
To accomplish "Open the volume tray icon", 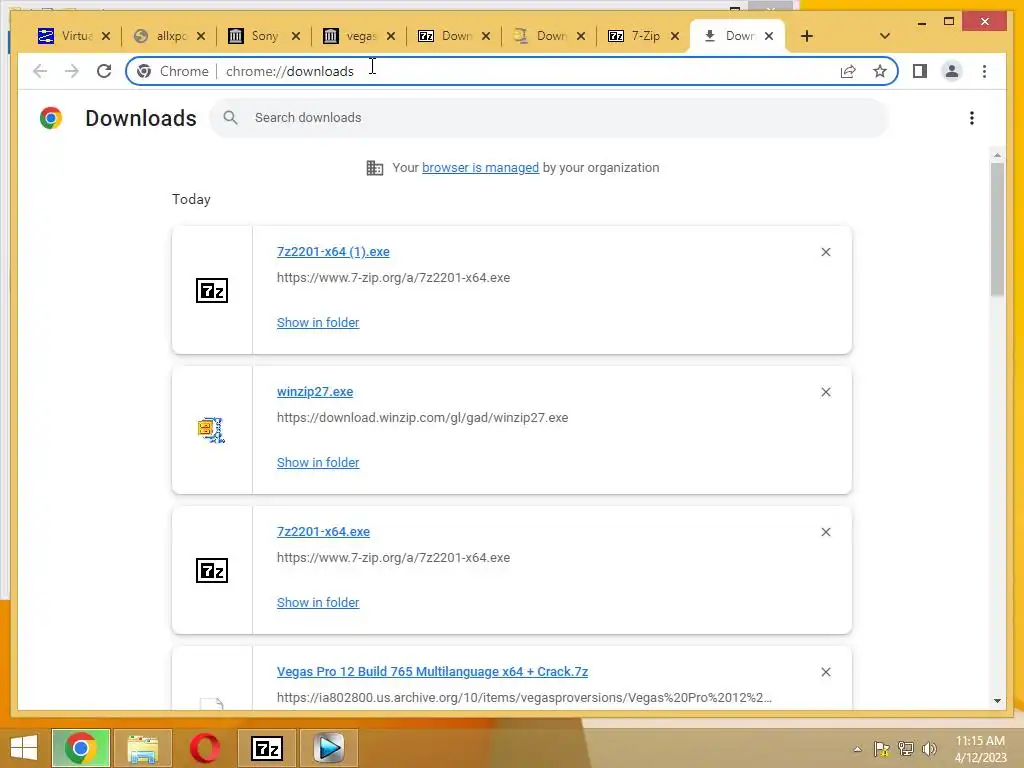I will (929, 749).
